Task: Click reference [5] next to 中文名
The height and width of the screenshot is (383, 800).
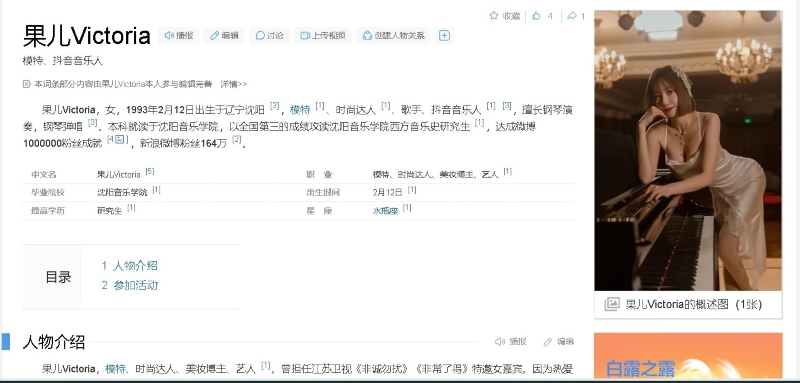Action: point(149,172)
